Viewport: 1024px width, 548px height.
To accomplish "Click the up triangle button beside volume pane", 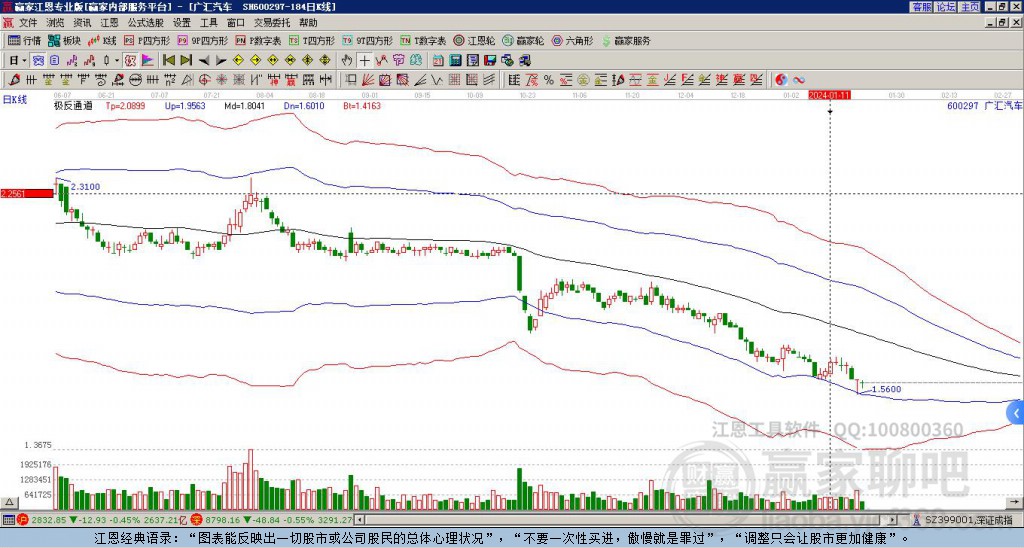I will 9,502.
